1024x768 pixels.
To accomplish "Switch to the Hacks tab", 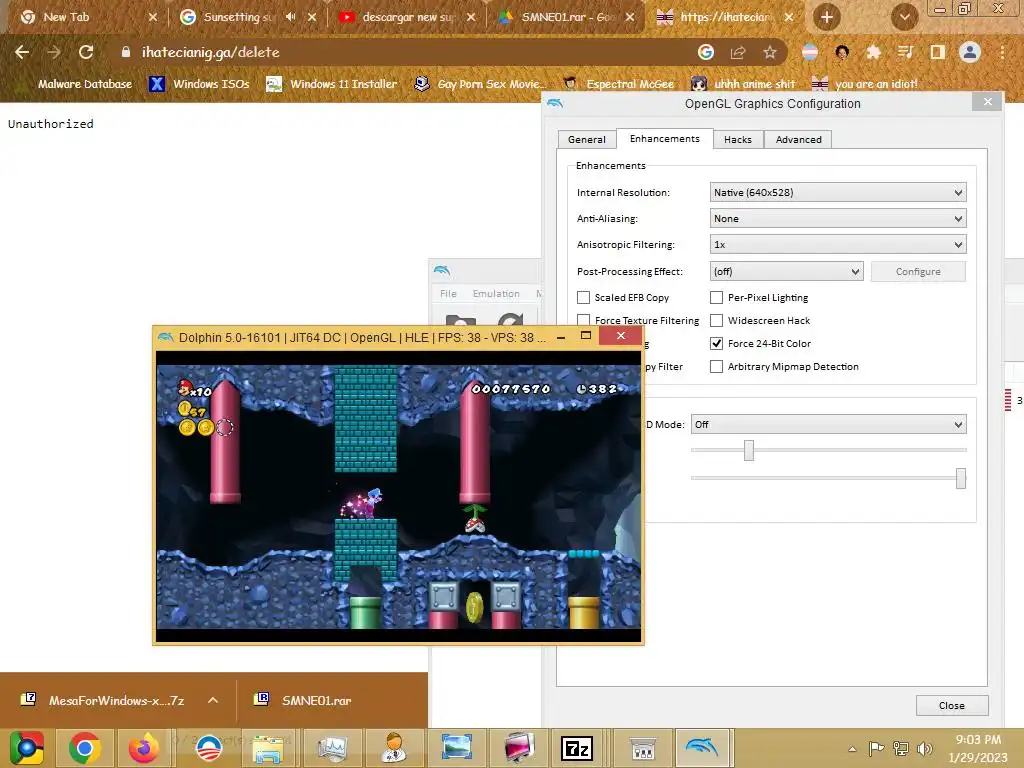I will 738,139.
